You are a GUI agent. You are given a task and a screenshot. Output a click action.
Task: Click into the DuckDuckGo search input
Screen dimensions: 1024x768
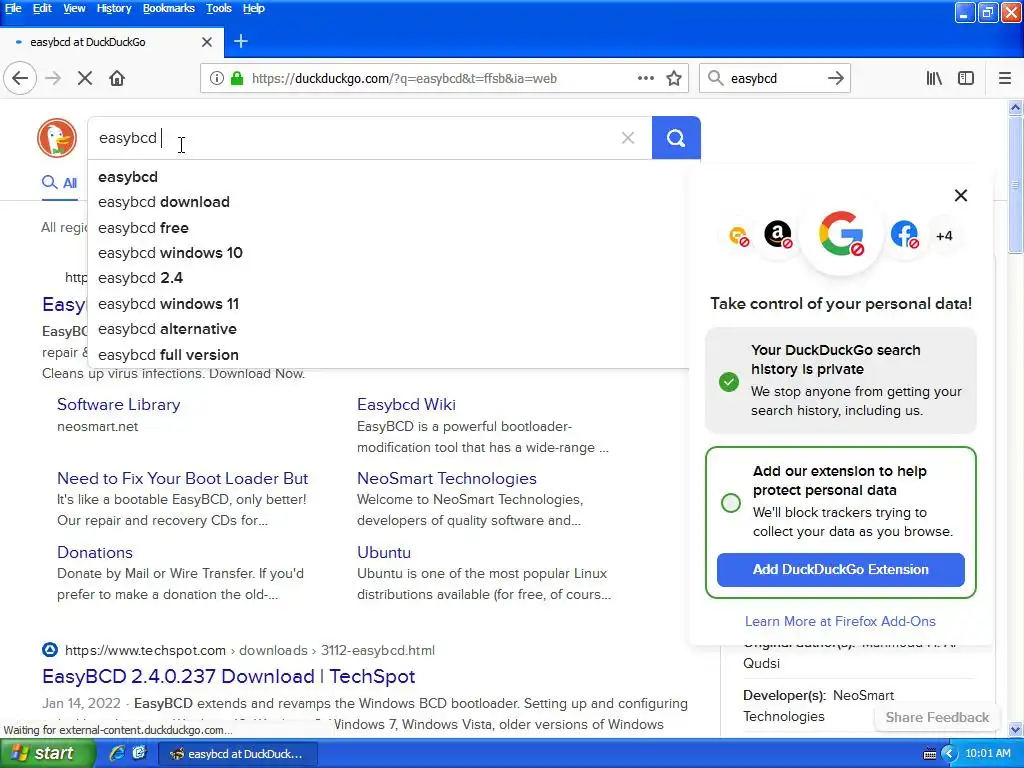[x=356, y=138]
